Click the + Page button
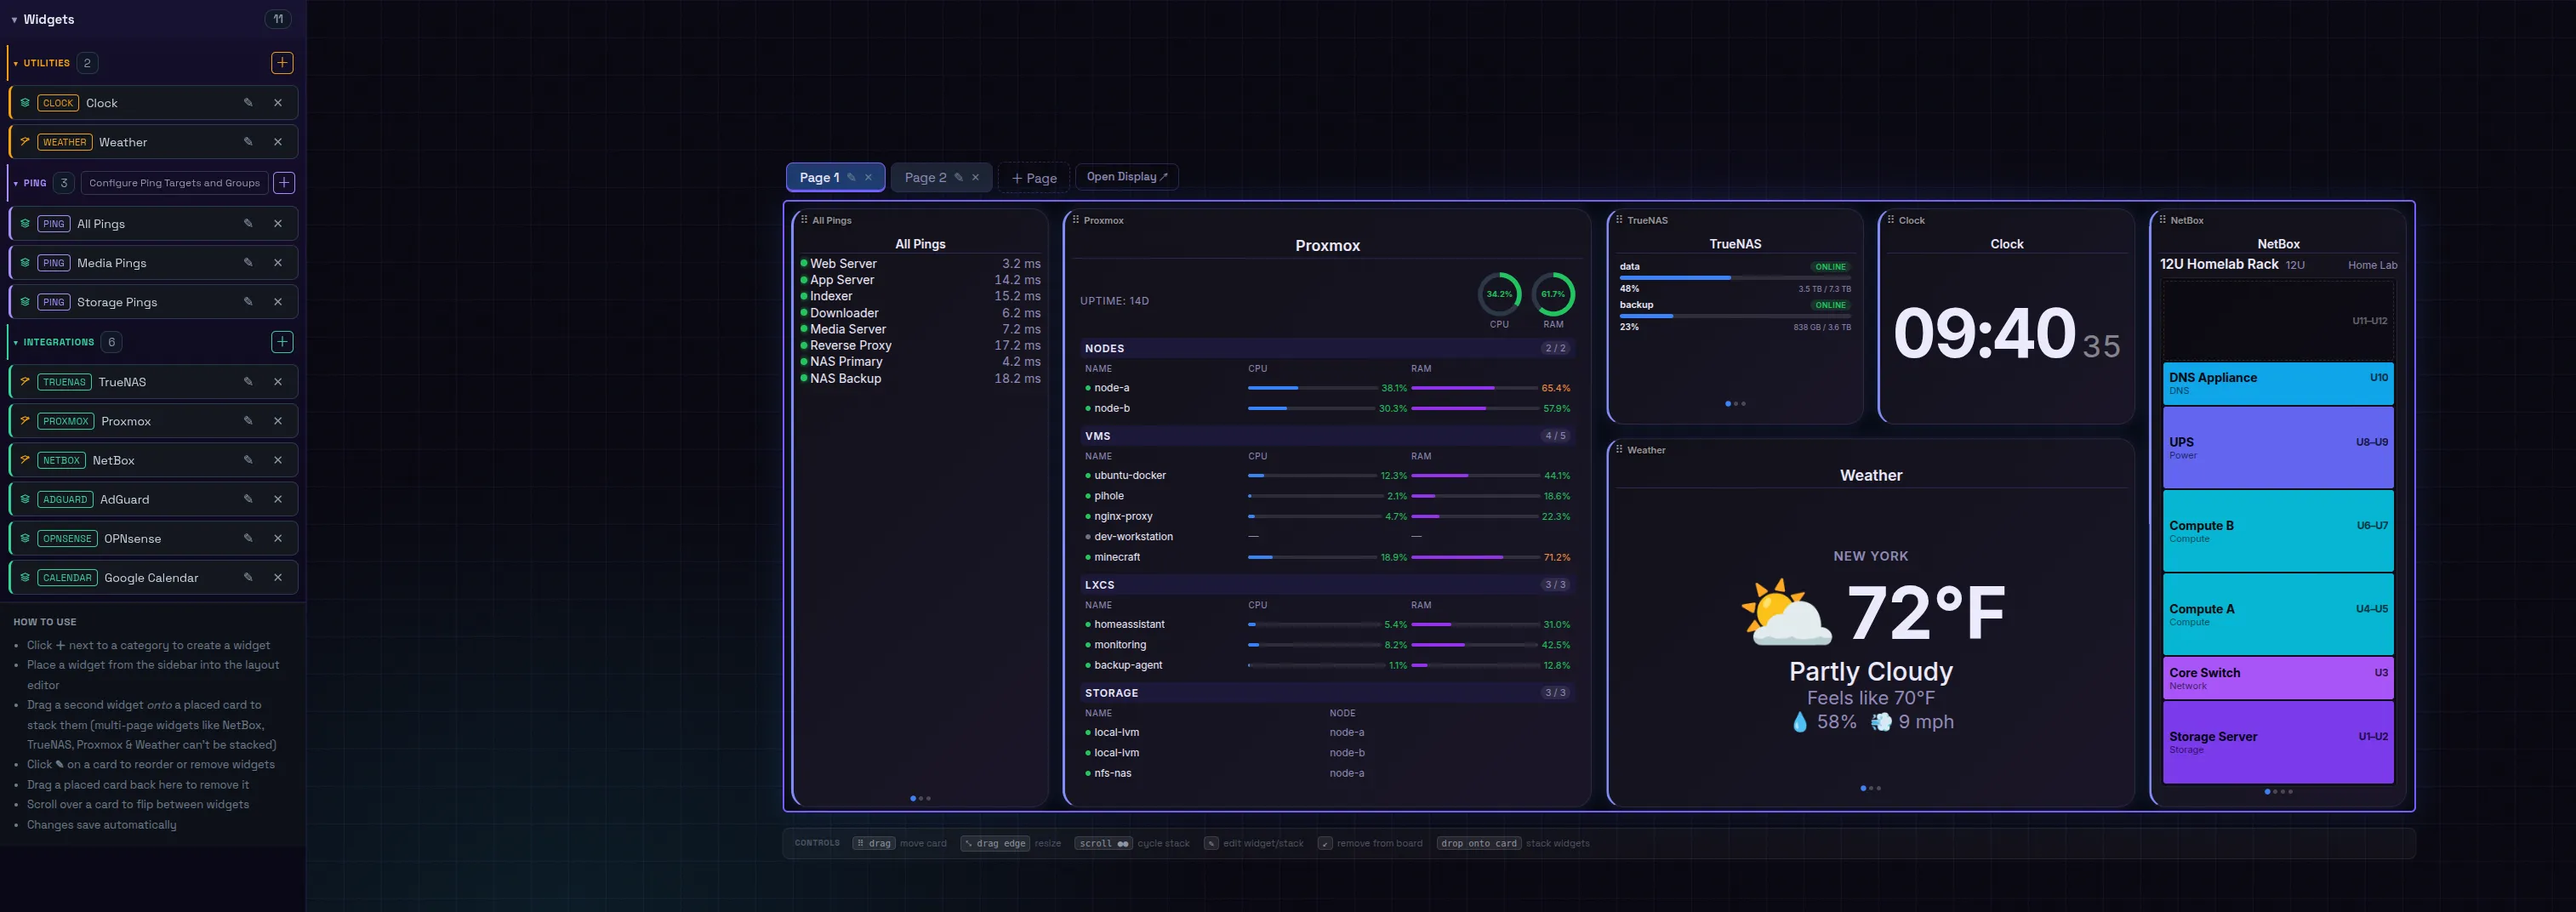 [1034, 178]
